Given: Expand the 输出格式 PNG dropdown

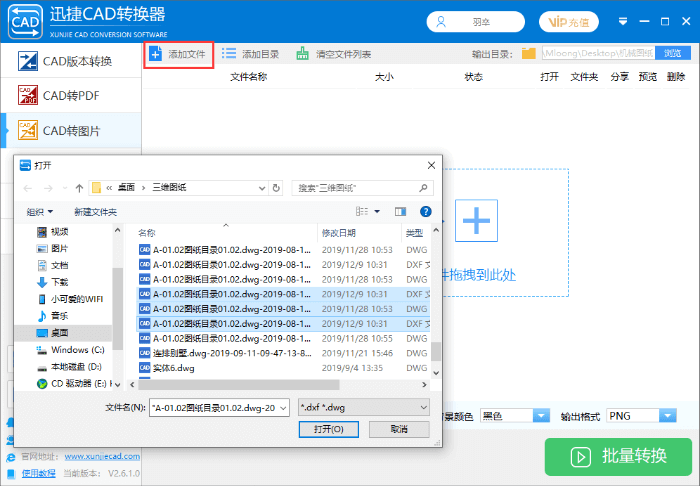Looking at the screenshot, I should (x=667, y=416).
